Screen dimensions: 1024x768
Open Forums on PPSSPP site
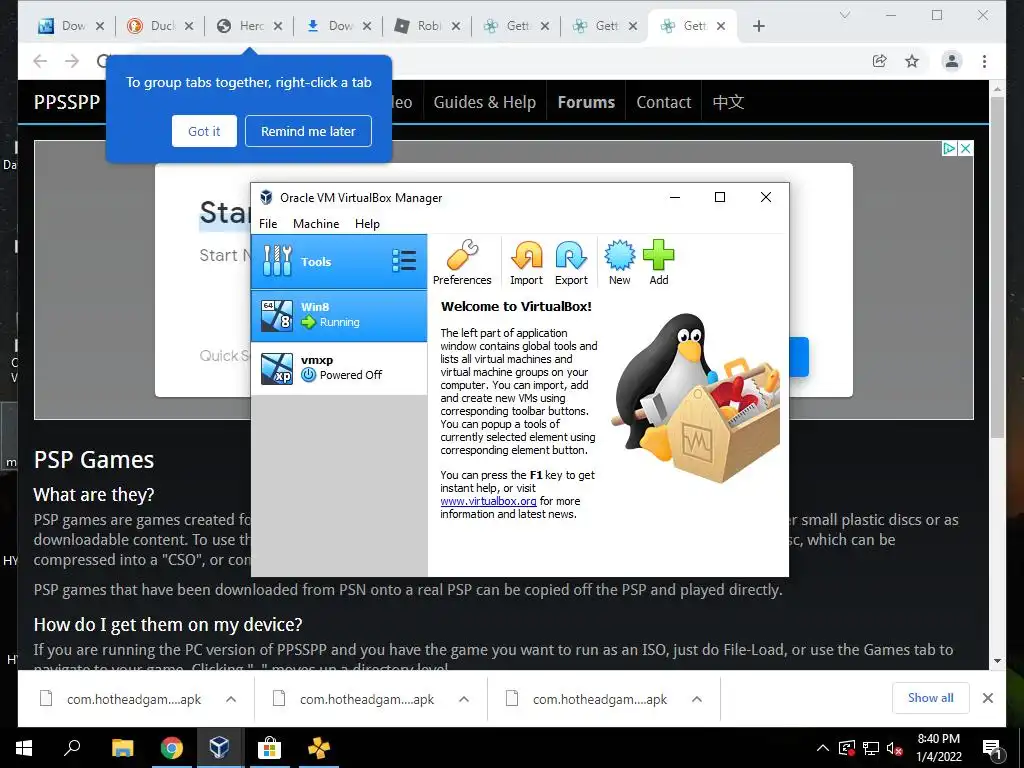pos(586,102)
